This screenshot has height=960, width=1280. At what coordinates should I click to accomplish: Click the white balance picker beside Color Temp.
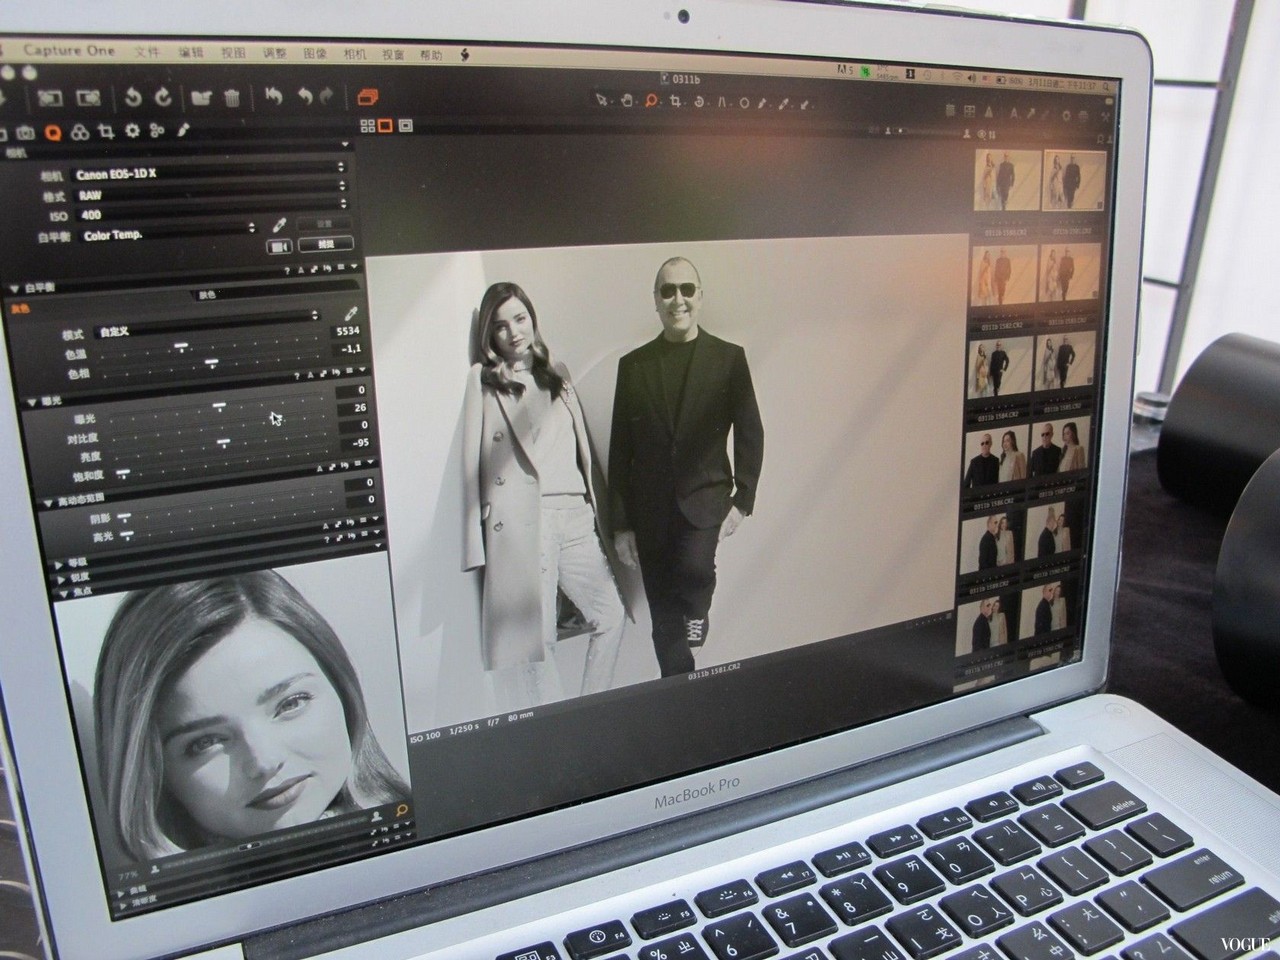pyautogui.click(x=280, y=226)
